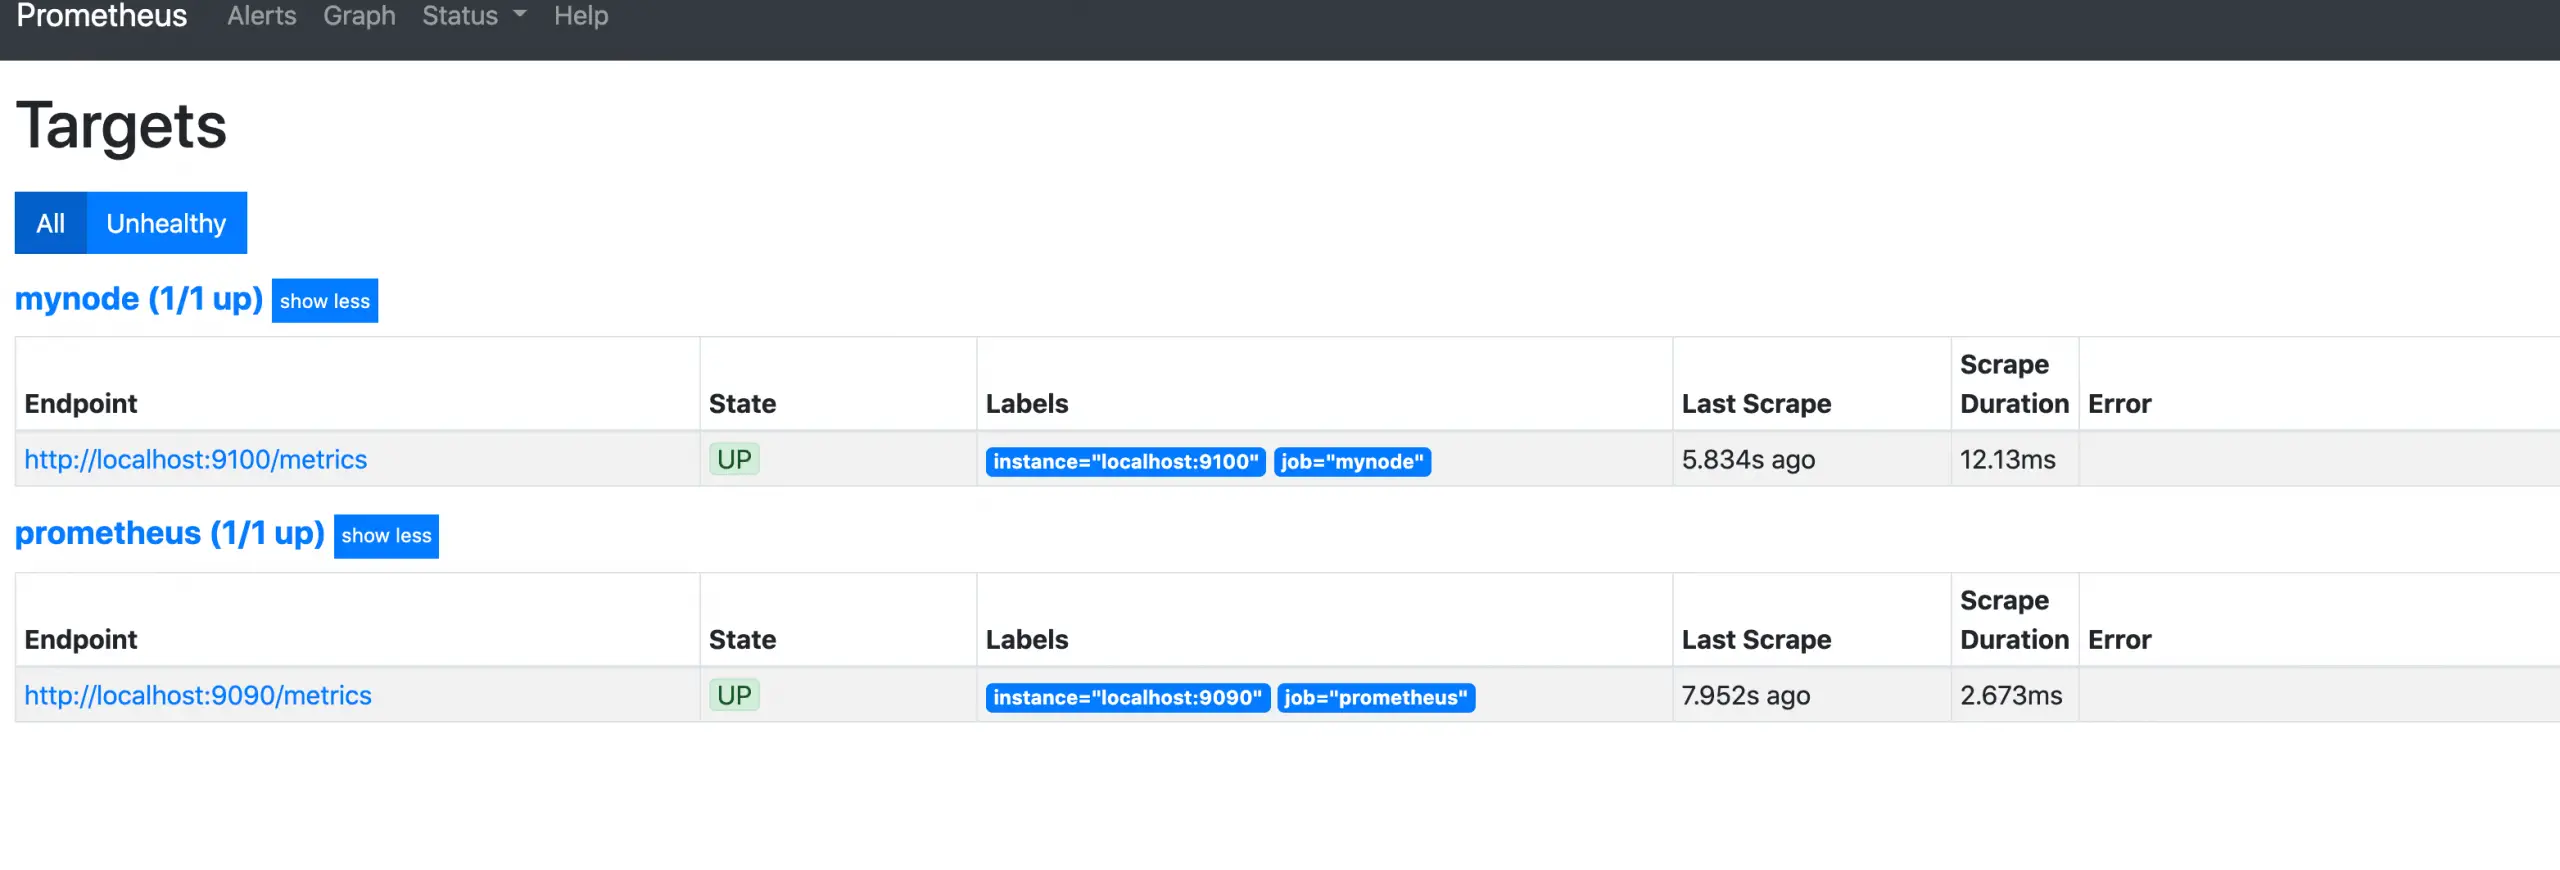The width and height of the screenshot is (2560, 870).
Task: Click the UP state badge for localhost:9100
Action: pyautogui.click(x=734, y=460)
